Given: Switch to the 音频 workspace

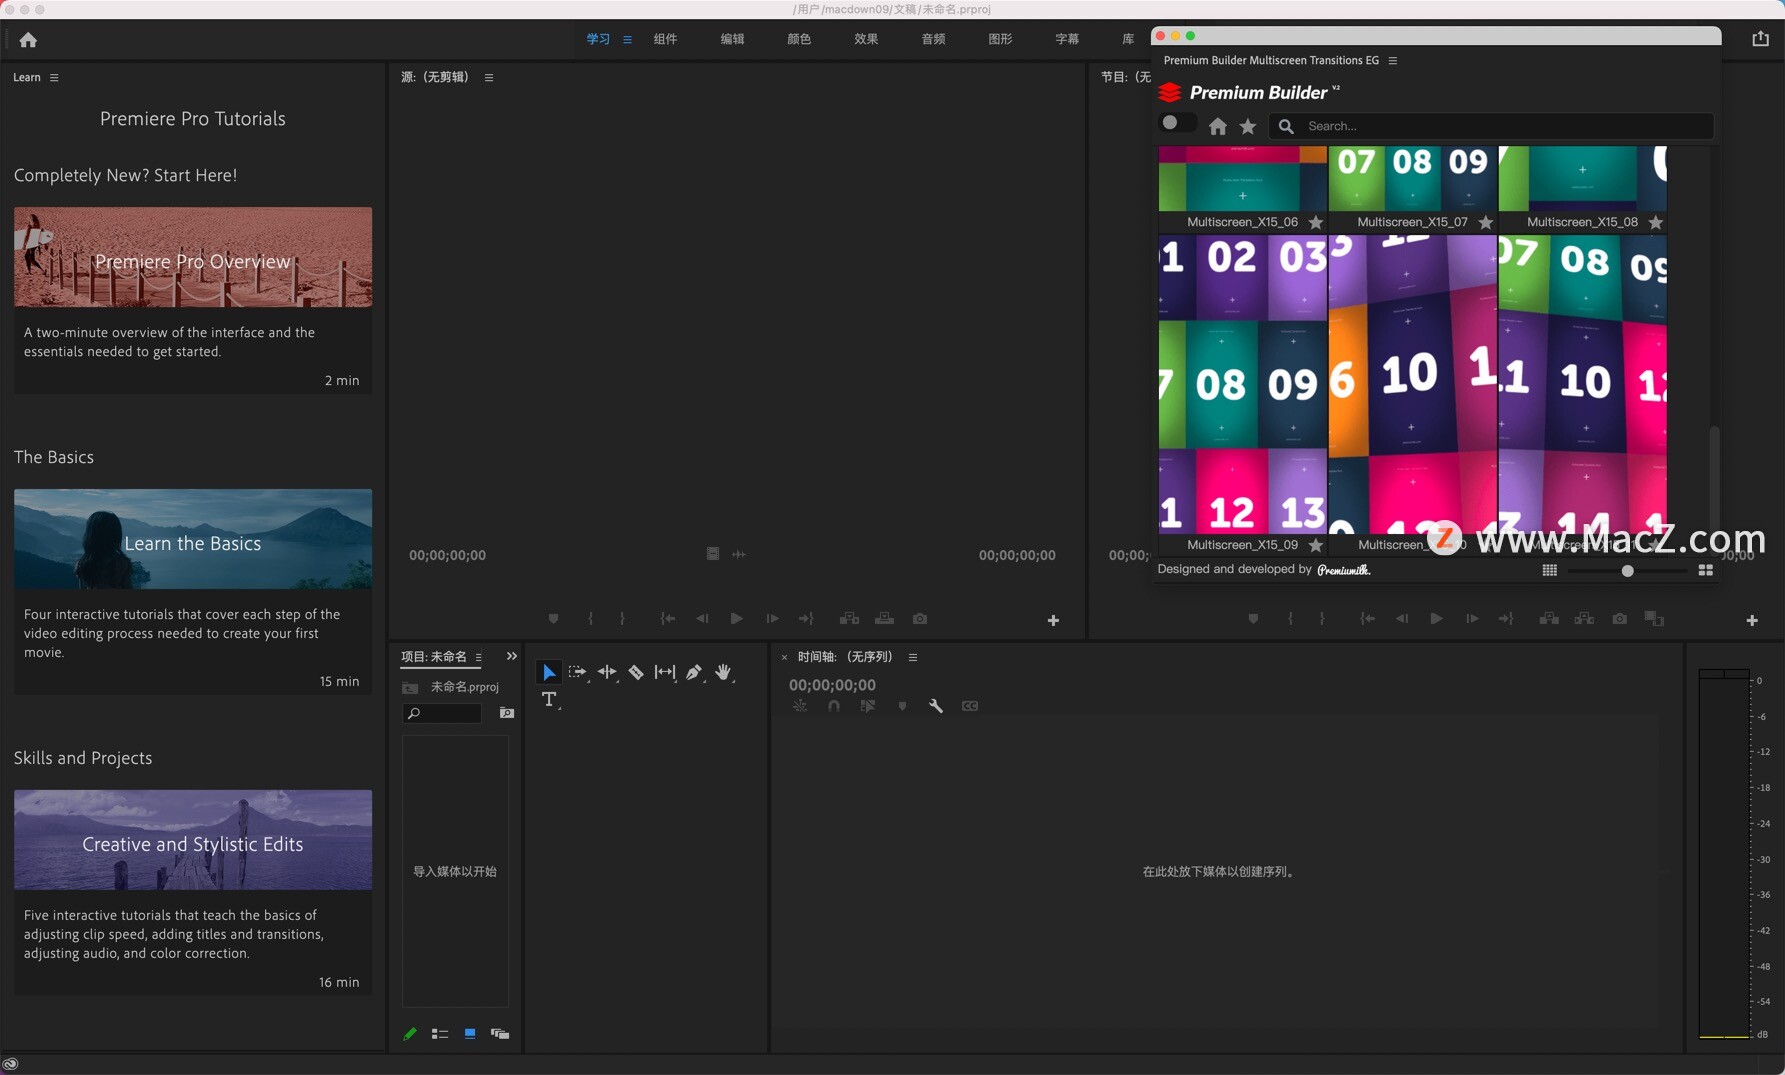Looking at the screenshot, I should click(x=933, y=39).
